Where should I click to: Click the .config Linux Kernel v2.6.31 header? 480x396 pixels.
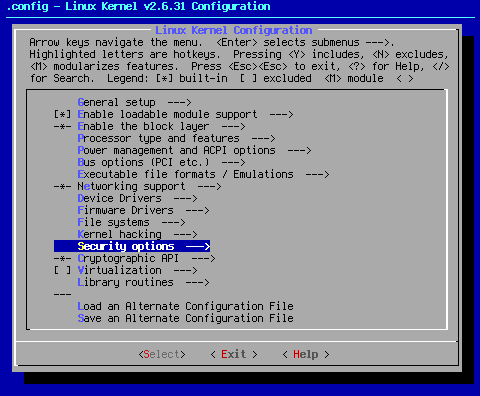[x=138, y=6]
